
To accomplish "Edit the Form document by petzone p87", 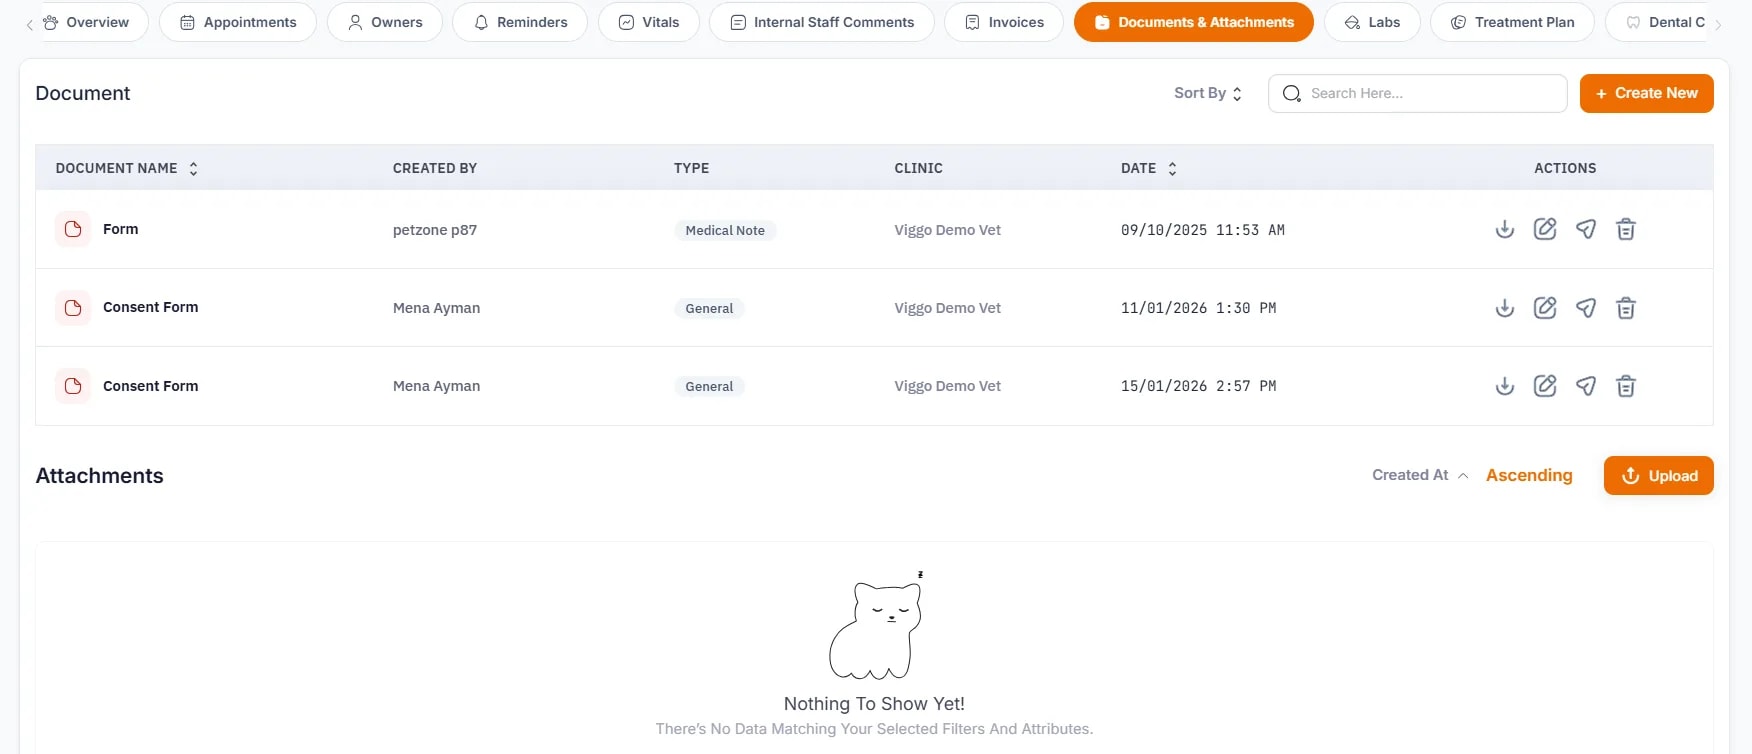I will click(1545, 229).
